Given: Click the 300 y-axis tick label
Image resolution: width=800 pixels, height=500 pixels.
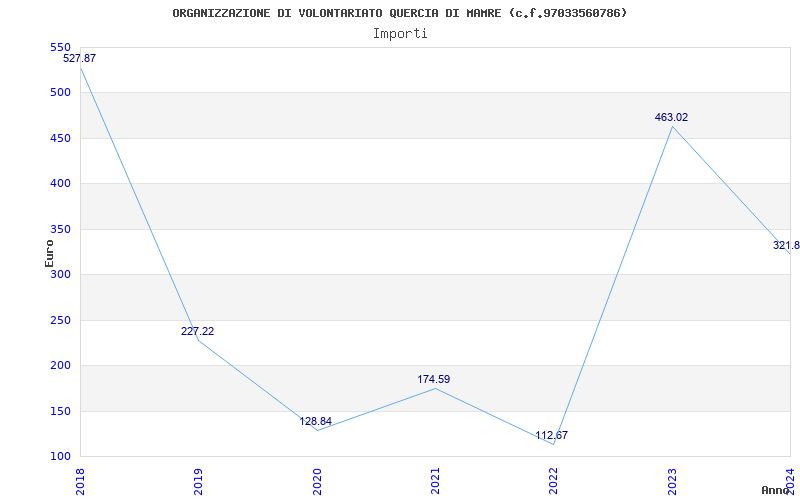Looking at the screenshot, I should (x=60, y=274).
